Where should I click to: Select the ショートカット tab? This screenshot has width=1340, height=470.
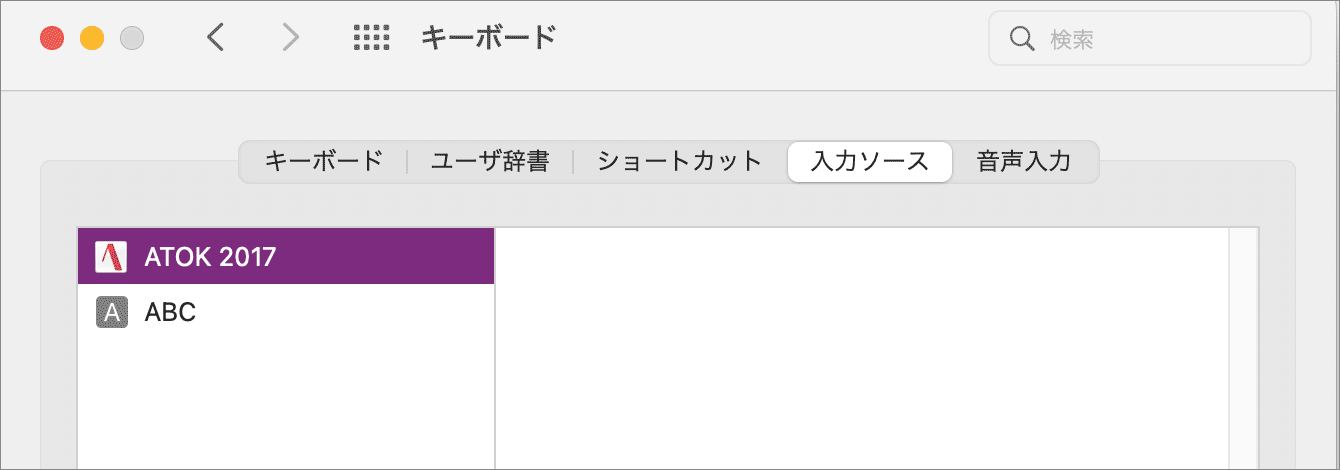coord(680,161)
